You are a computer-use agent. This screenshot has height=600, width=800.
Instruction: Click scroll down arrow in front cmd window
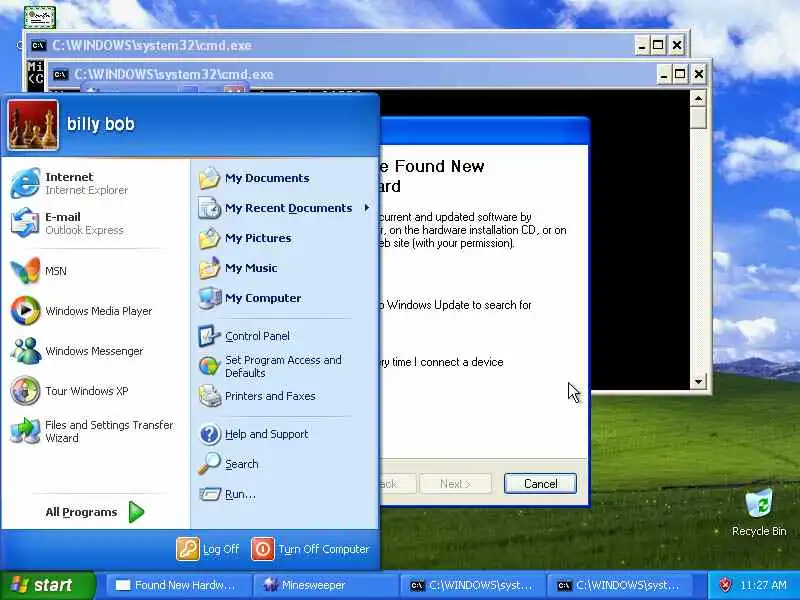click(x=698, y=381)
